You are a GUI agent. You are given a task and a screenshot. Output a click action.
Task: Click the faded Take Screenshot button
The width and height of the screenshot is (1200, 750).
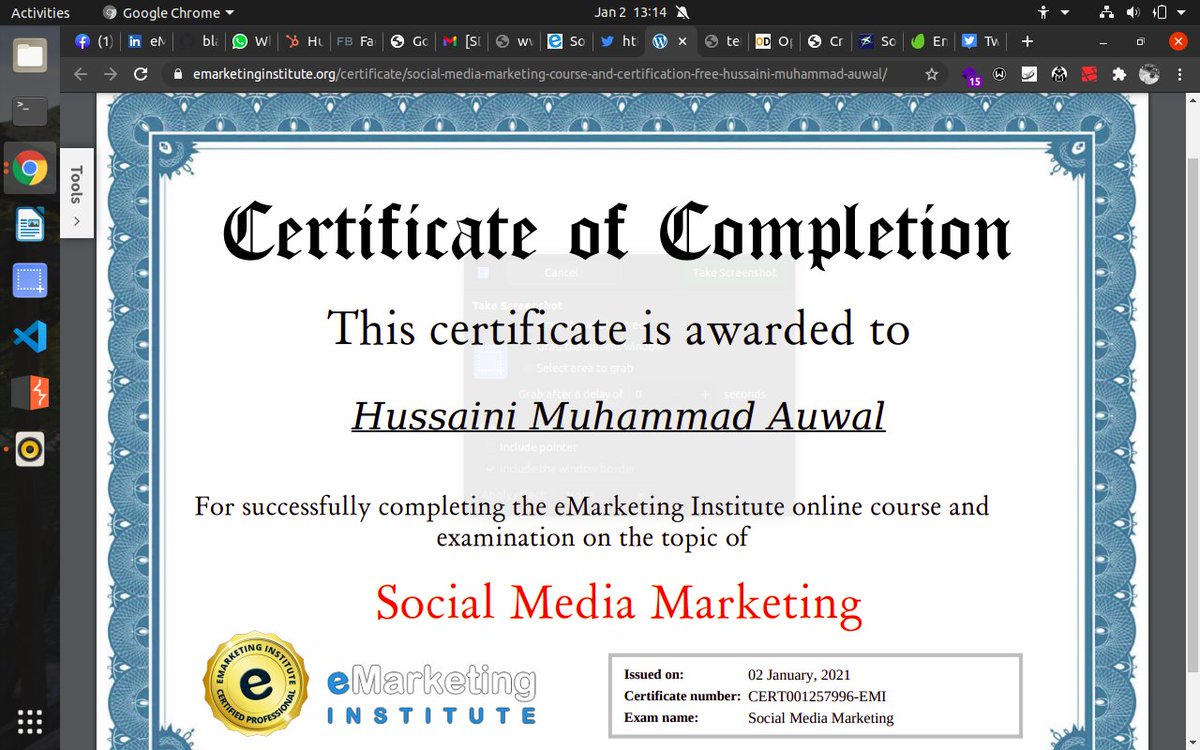coord(734,272)
